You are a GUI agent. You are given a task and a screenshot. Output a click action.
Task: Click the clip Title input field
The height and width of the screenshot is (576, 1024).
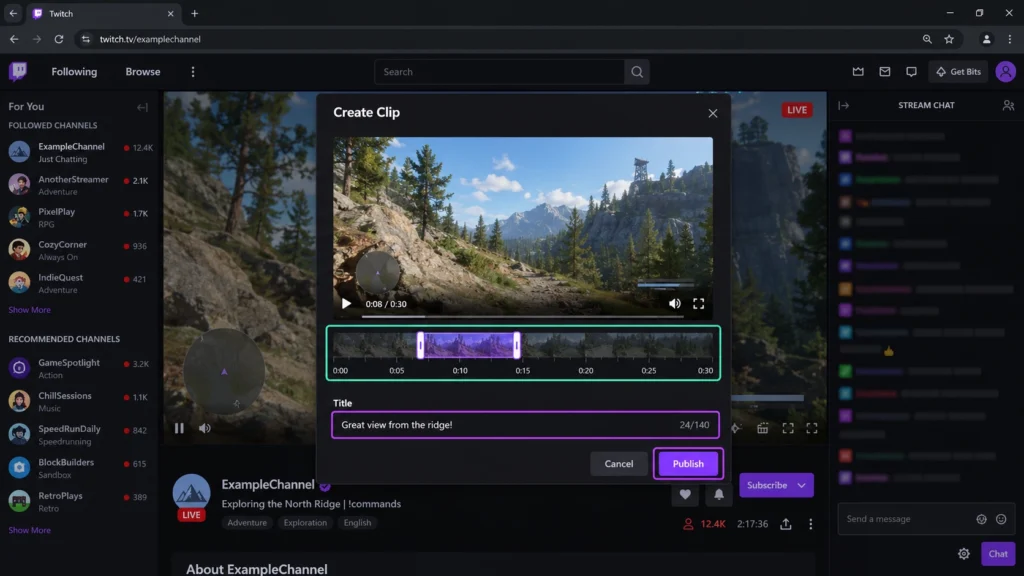point(525,424)
